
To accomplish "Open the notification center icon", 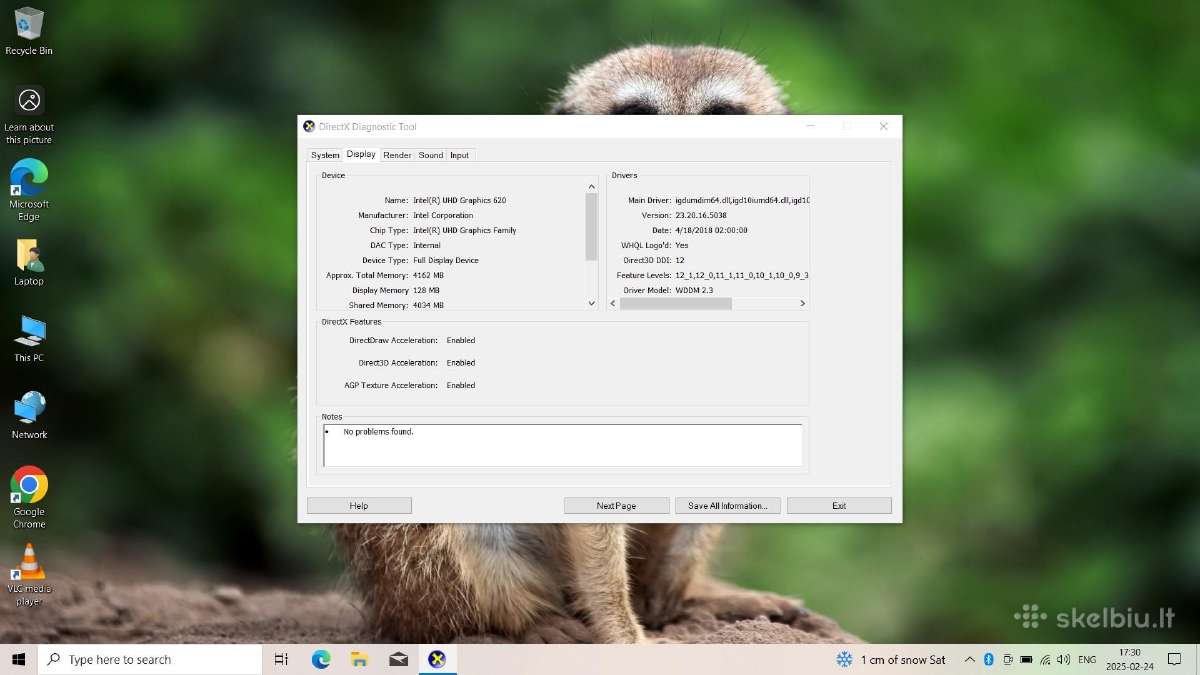I will point(1176,660).
